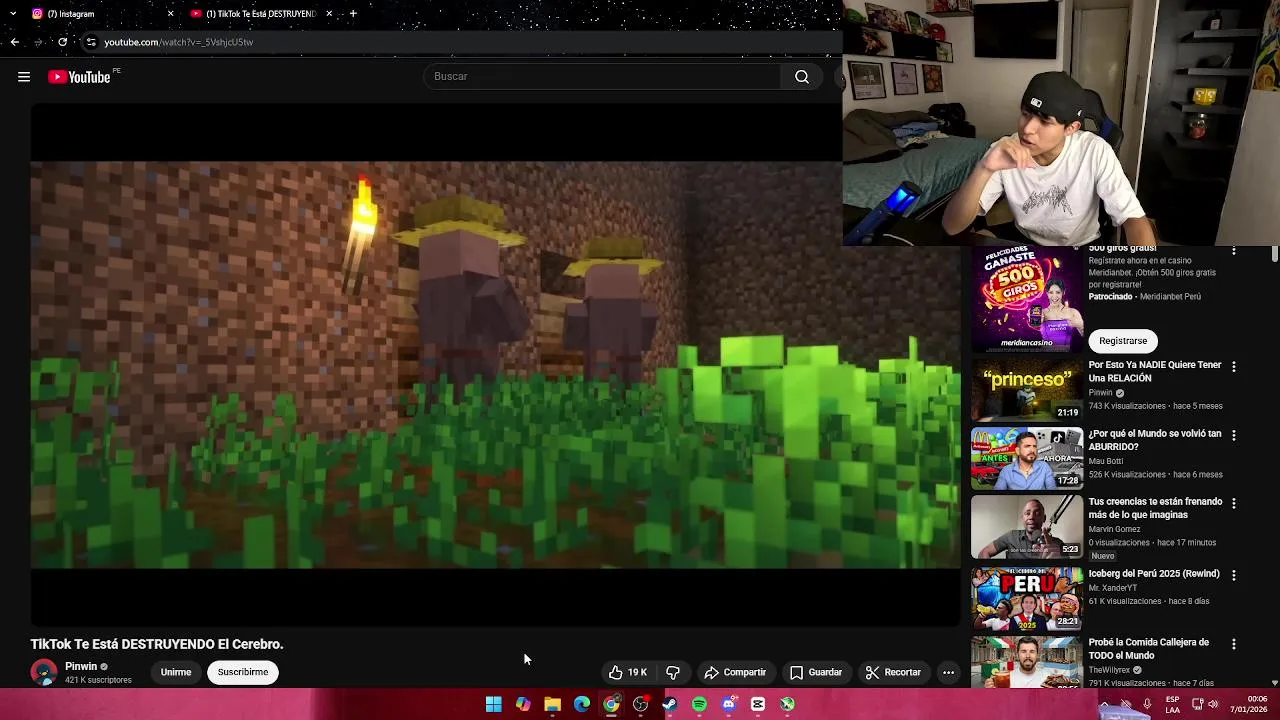
Task: Click the Minecraft video player area
Action: click(495, 365)
